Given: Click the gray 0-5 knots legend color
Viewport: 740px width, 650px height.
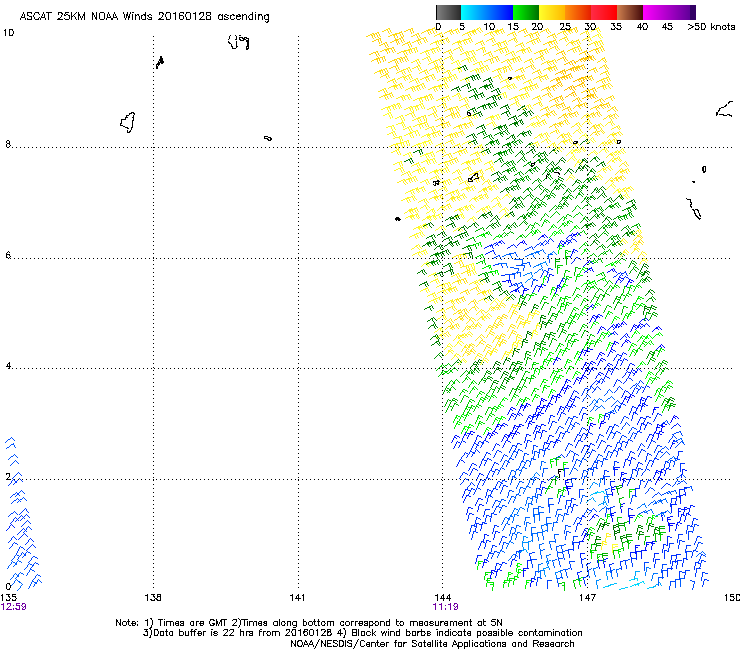Looking at the screenshot, I should point(448,12).
